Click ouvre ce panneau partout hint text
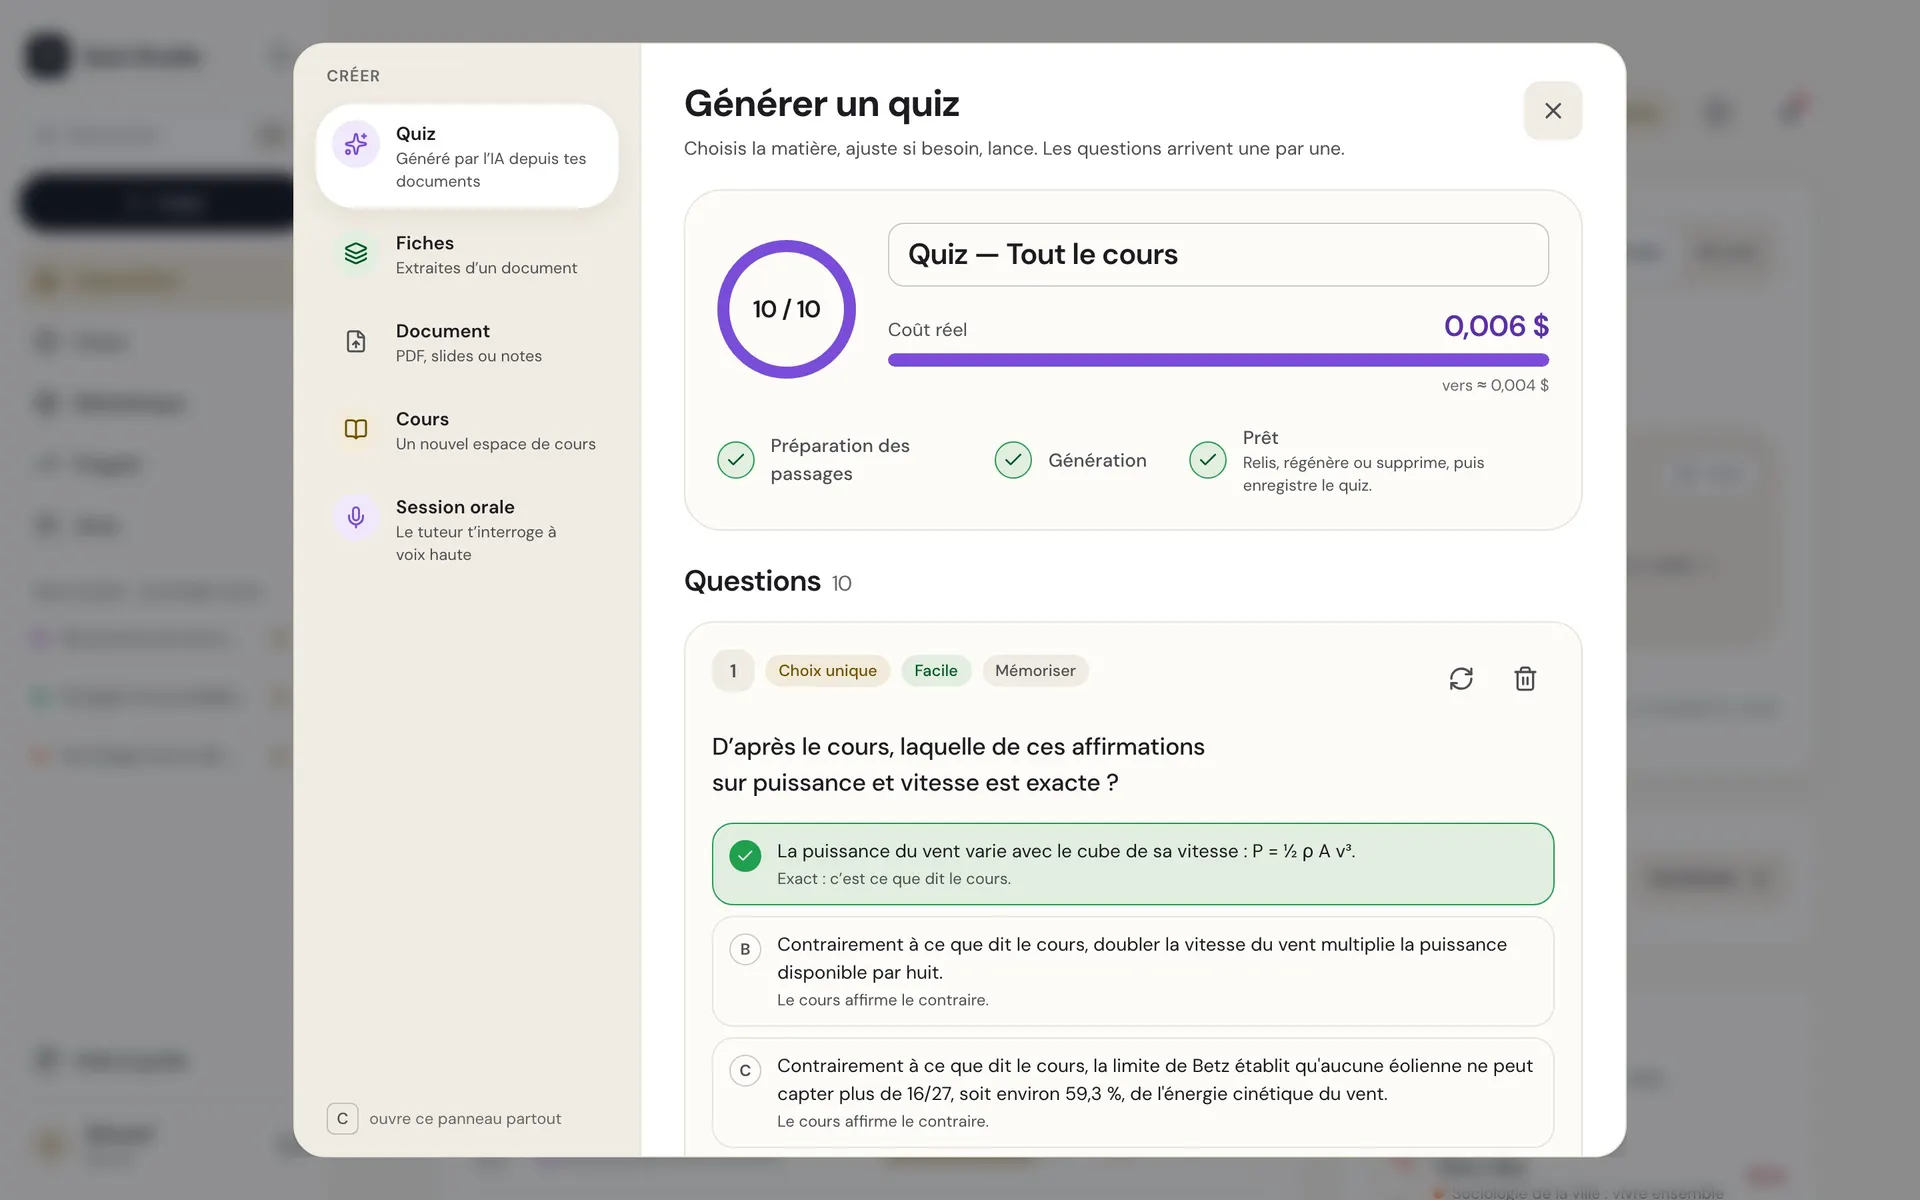1920x1200 pixels. pyautogui.click(x=465, y=1119)
